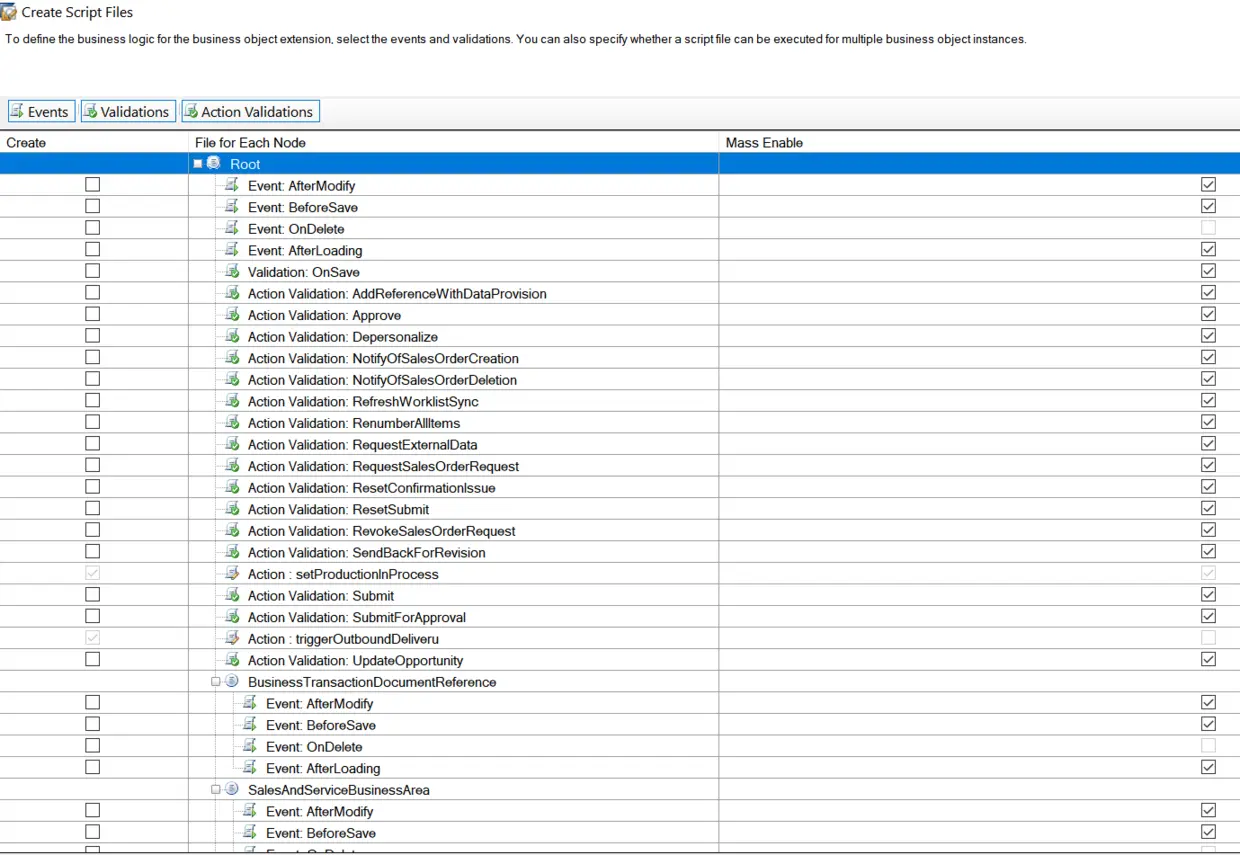Uncheck Mass Enable for SalesAndServiceBusinessArea Event: BeforeSave
The width and height of the screenshot is (1240, 855).
[x=1208, y=832]
